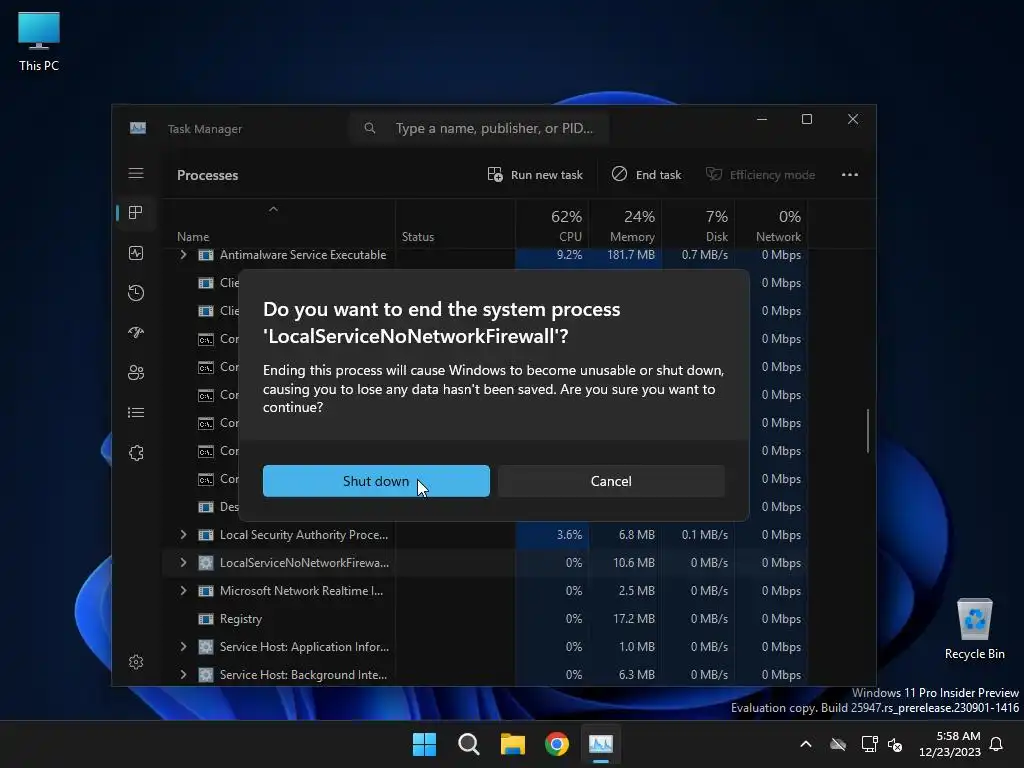
Task: Open the Windows Start button
Action: click(x=424, y=744)
